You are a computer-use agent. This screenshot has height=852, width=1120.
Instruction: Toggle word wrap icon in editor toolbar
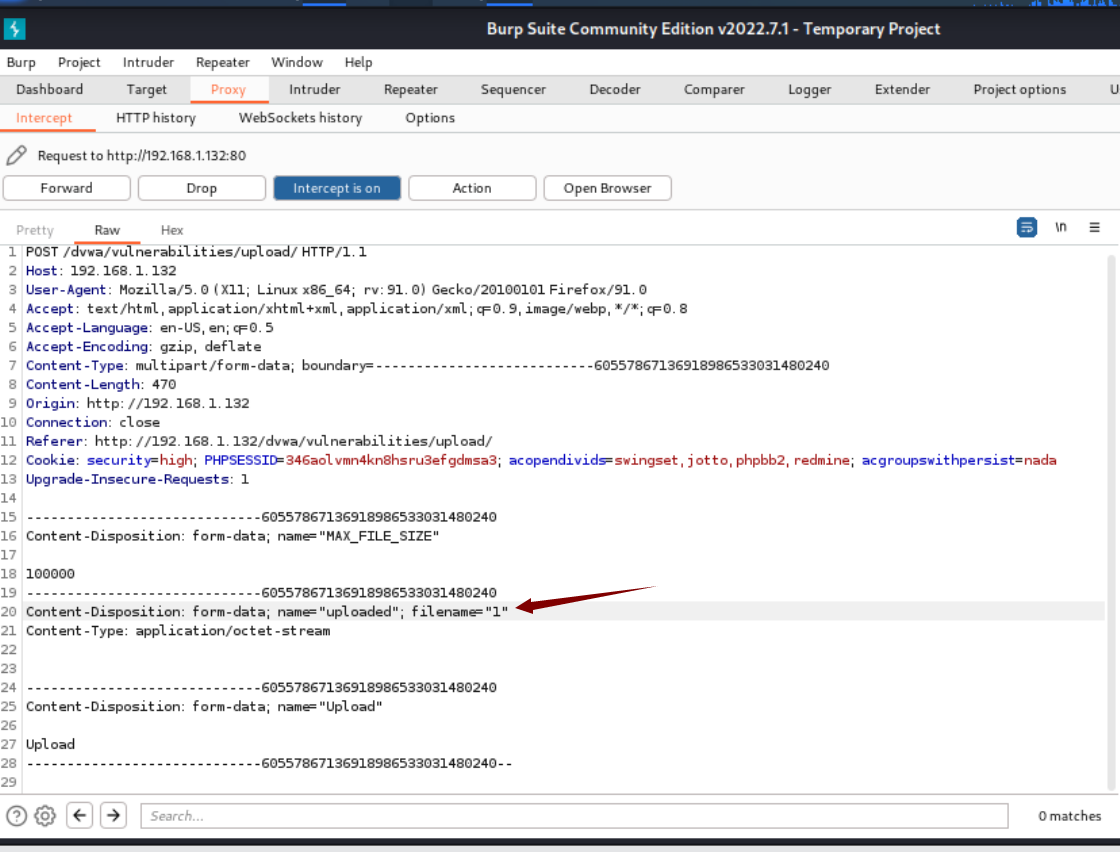(x=1026, y=227)
